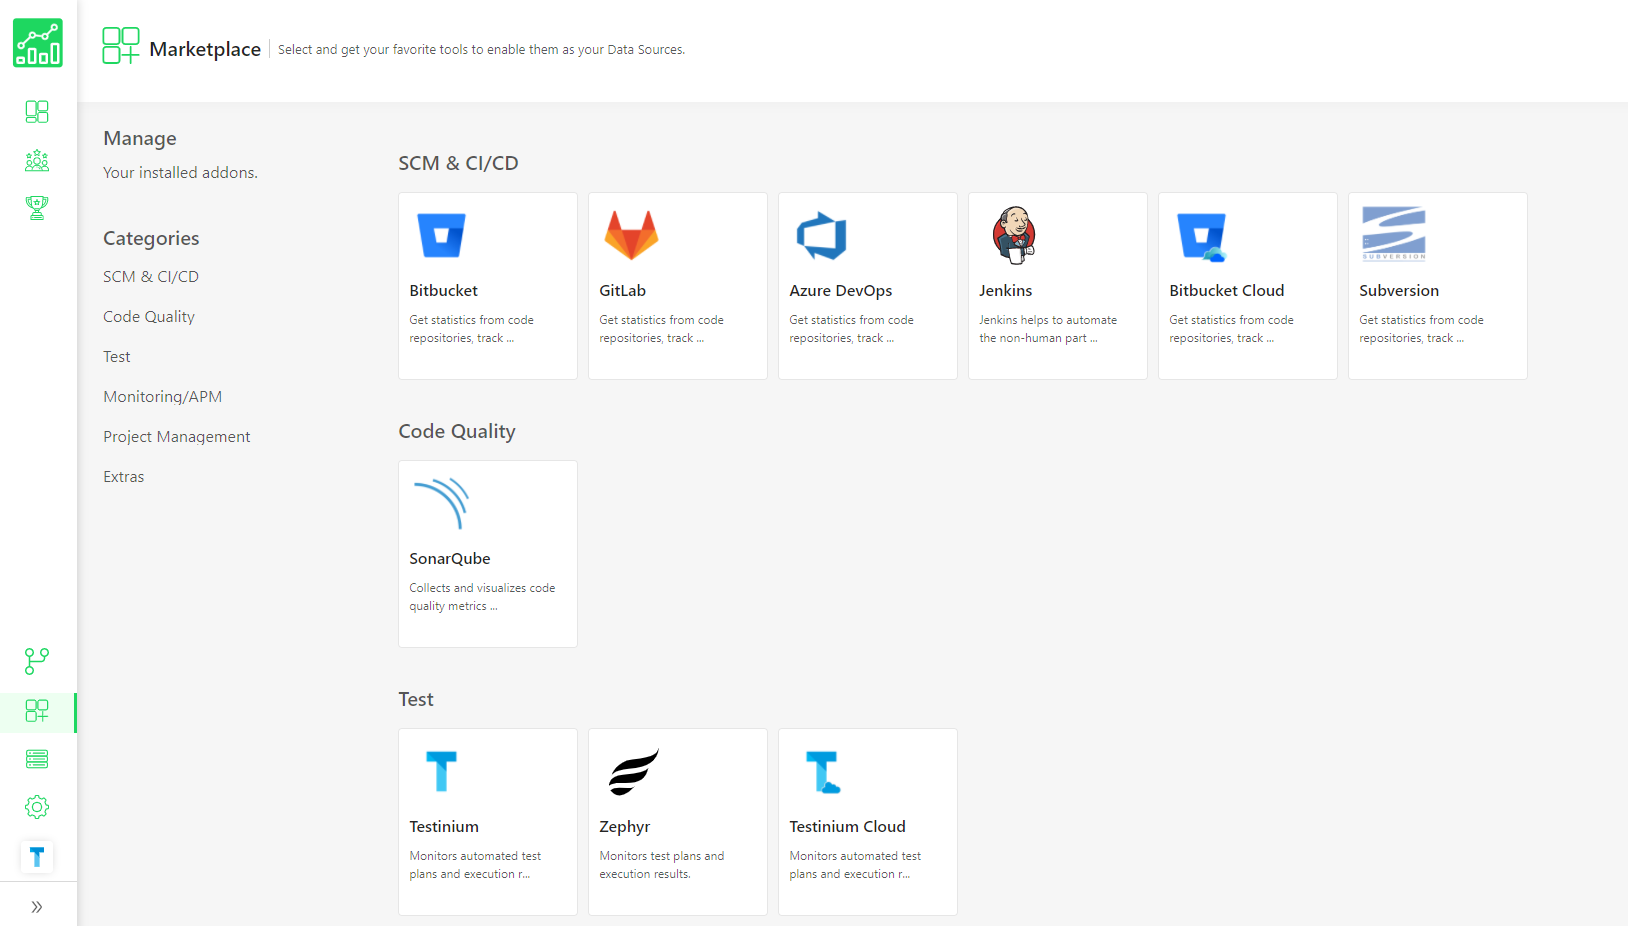Open the settings gear icon in the sidebar
1628x926 pixels.
(x=37, y=807)
